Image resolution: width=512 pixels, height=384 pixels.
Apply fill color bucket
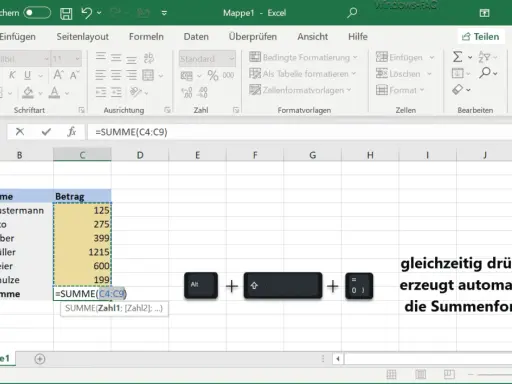[28, 93]
